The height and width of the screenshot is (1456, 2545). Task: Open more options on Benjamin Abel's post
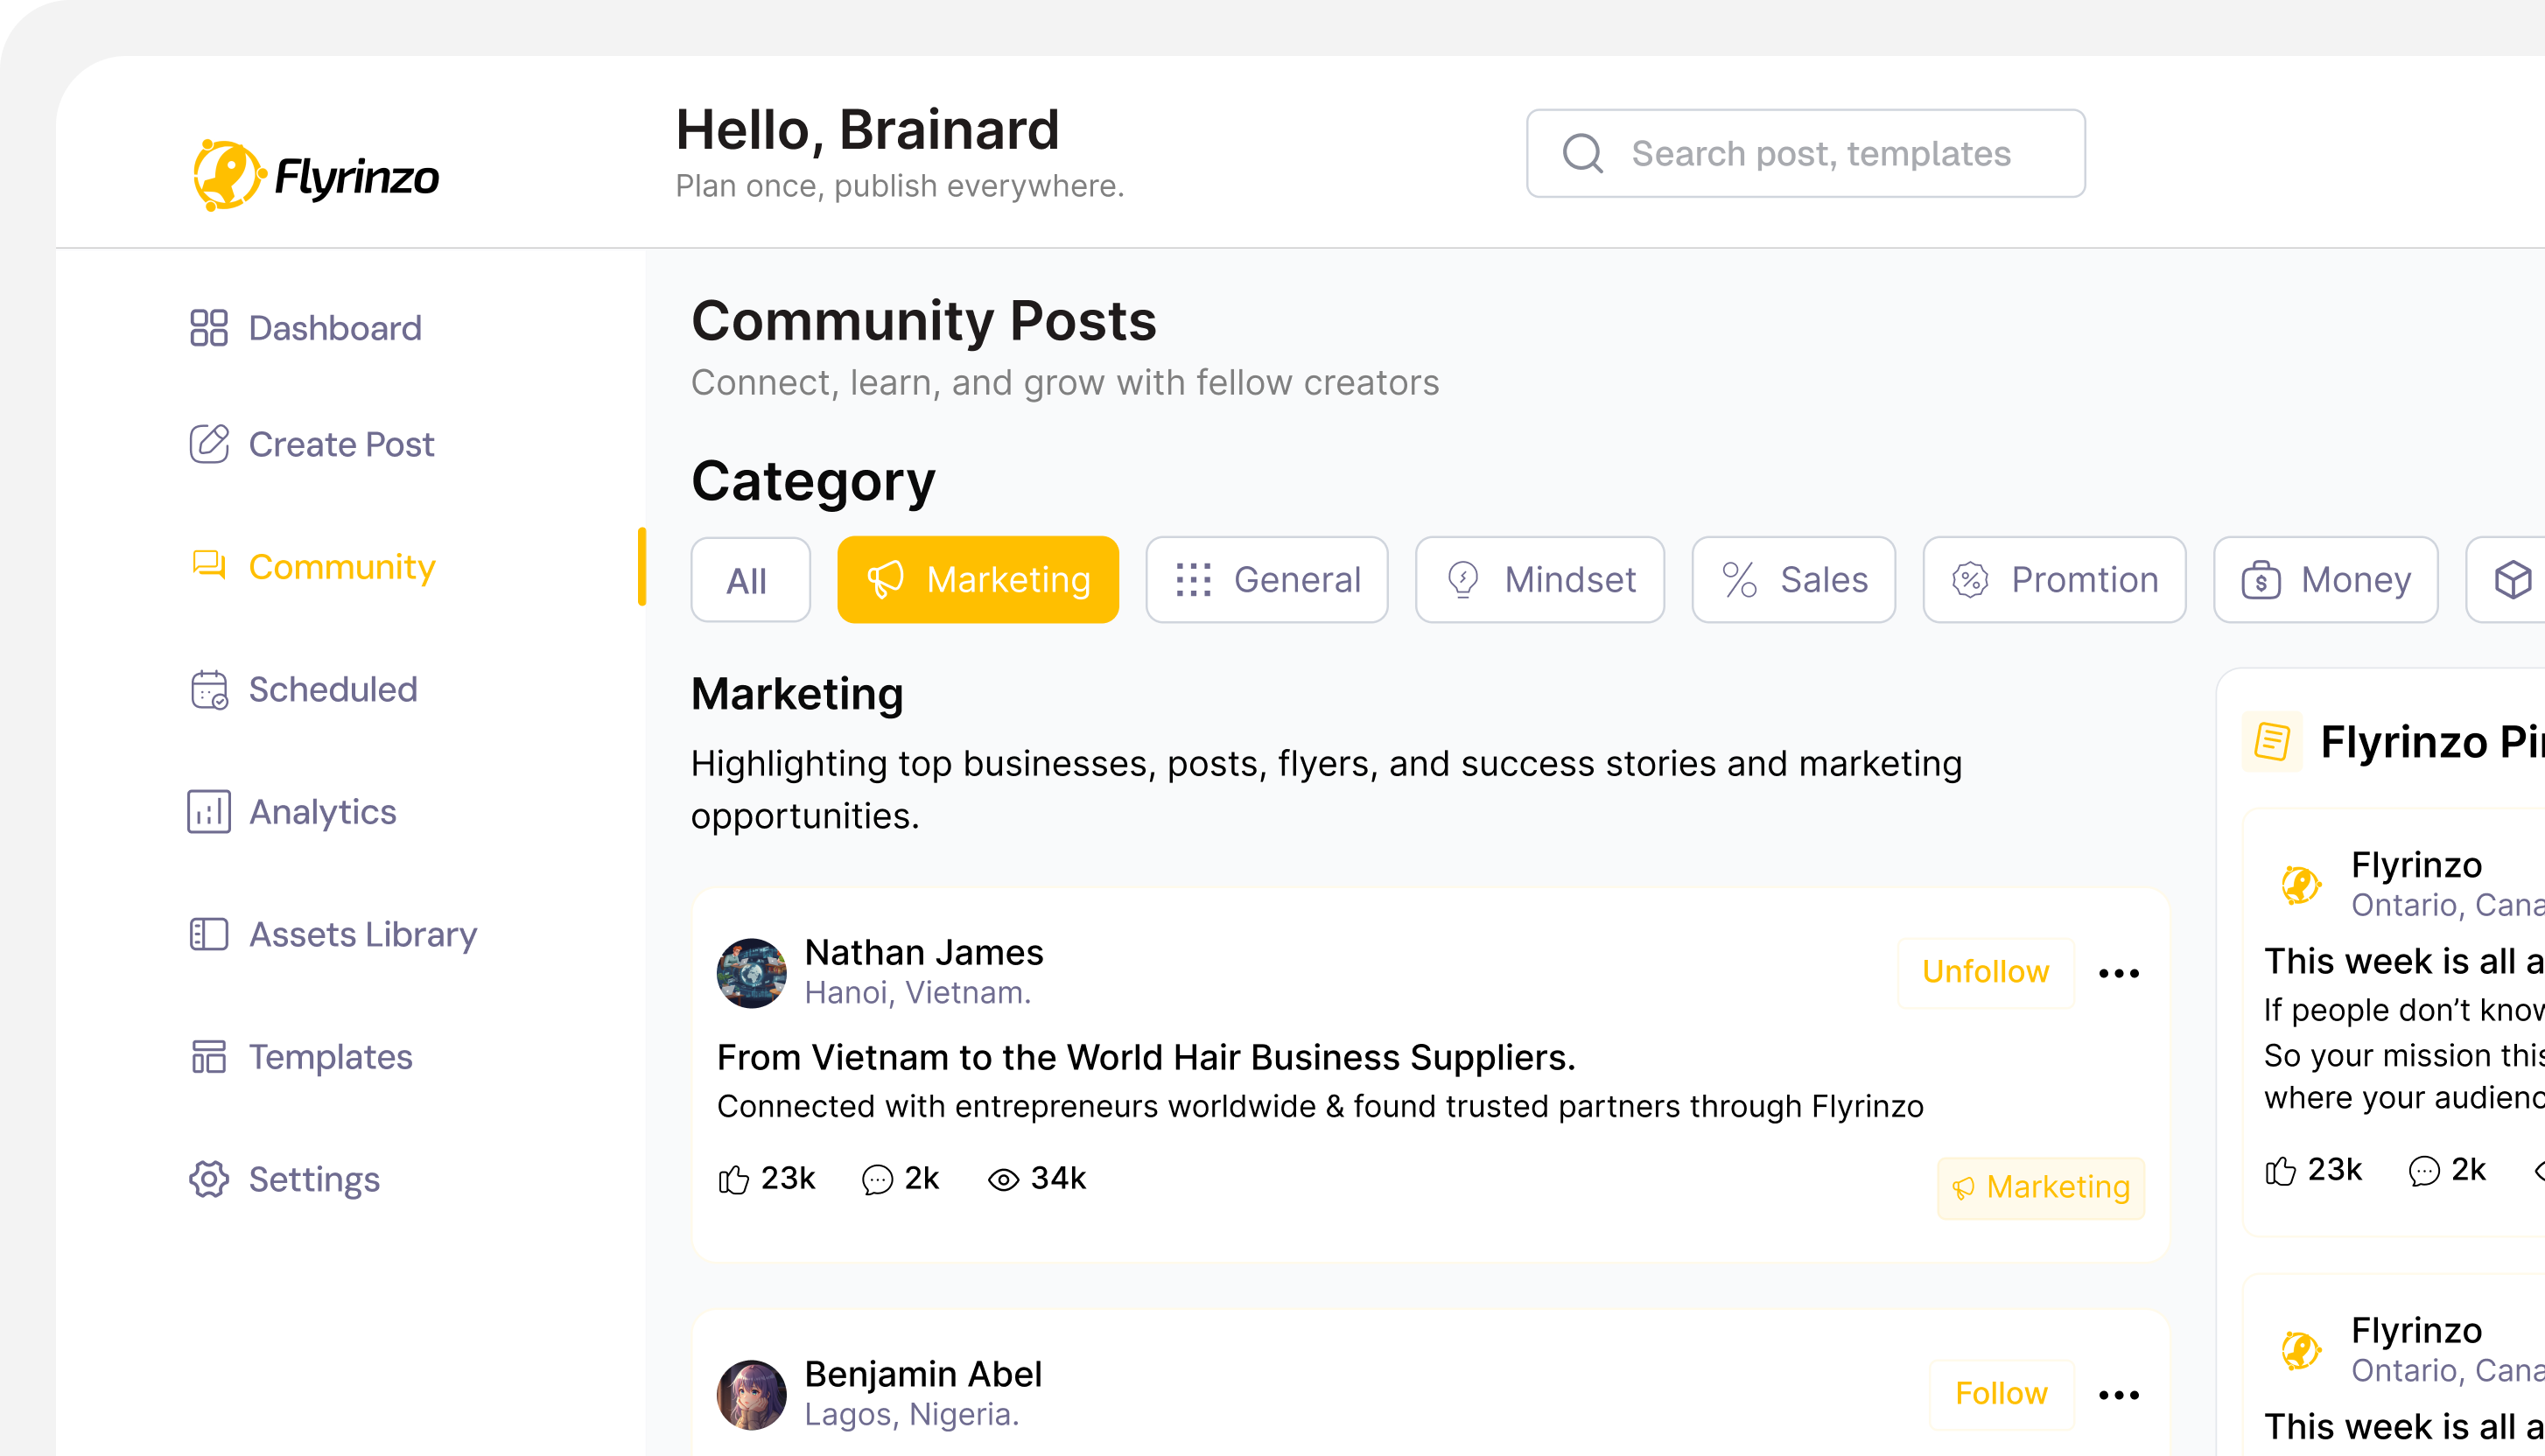point(2119,1395)
